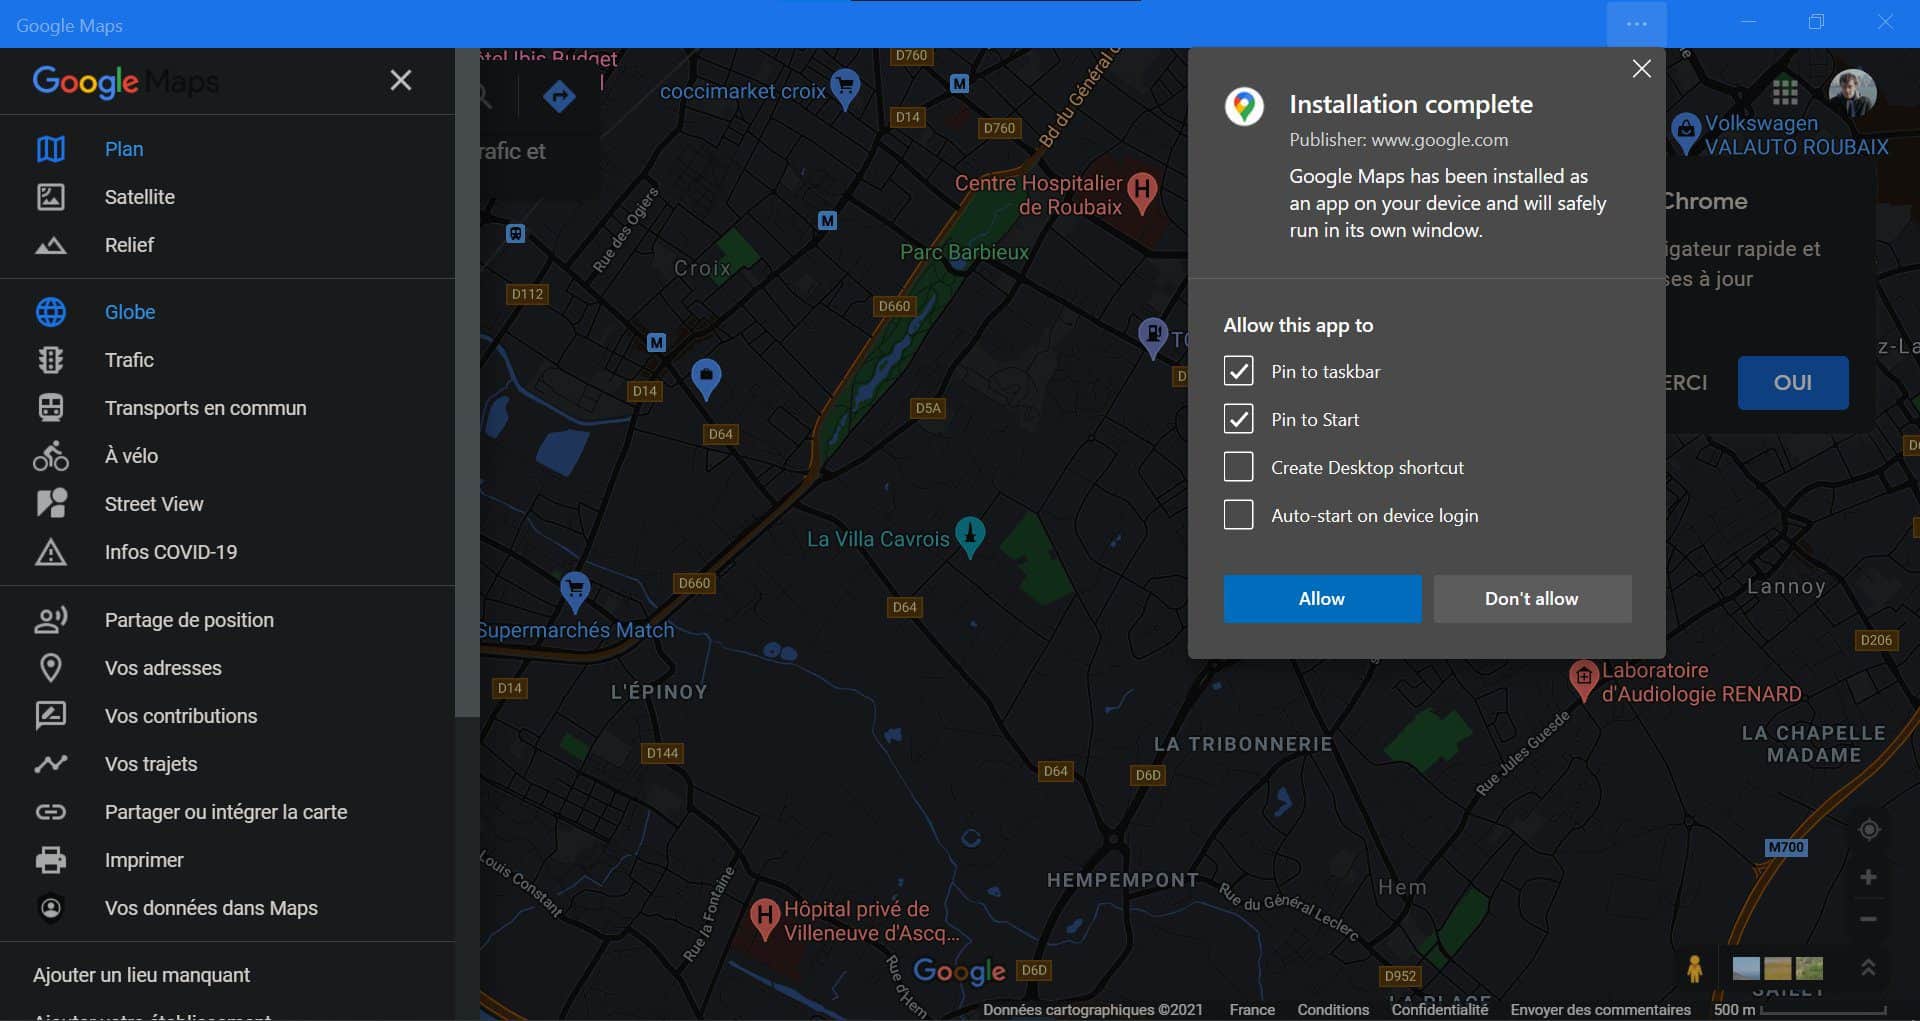Select Vos adresses menu item
The width and height of the screenshot is (1920, 1021).
(x=227, y=668)
